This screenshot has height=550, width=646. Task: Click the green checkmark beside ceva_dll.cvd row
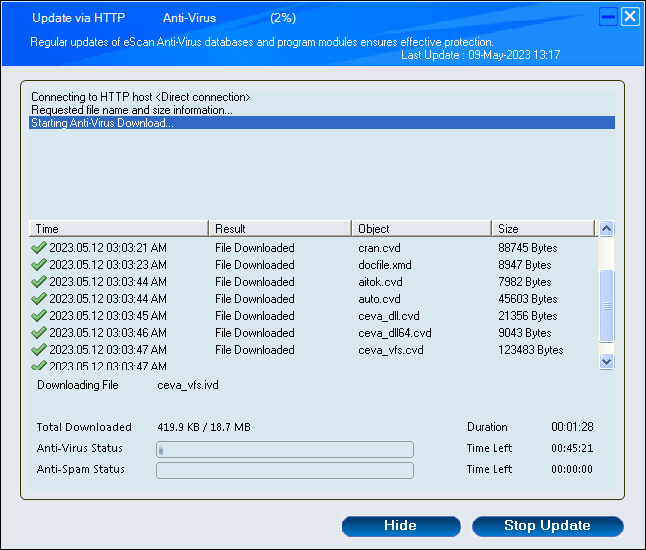(38, 316)
